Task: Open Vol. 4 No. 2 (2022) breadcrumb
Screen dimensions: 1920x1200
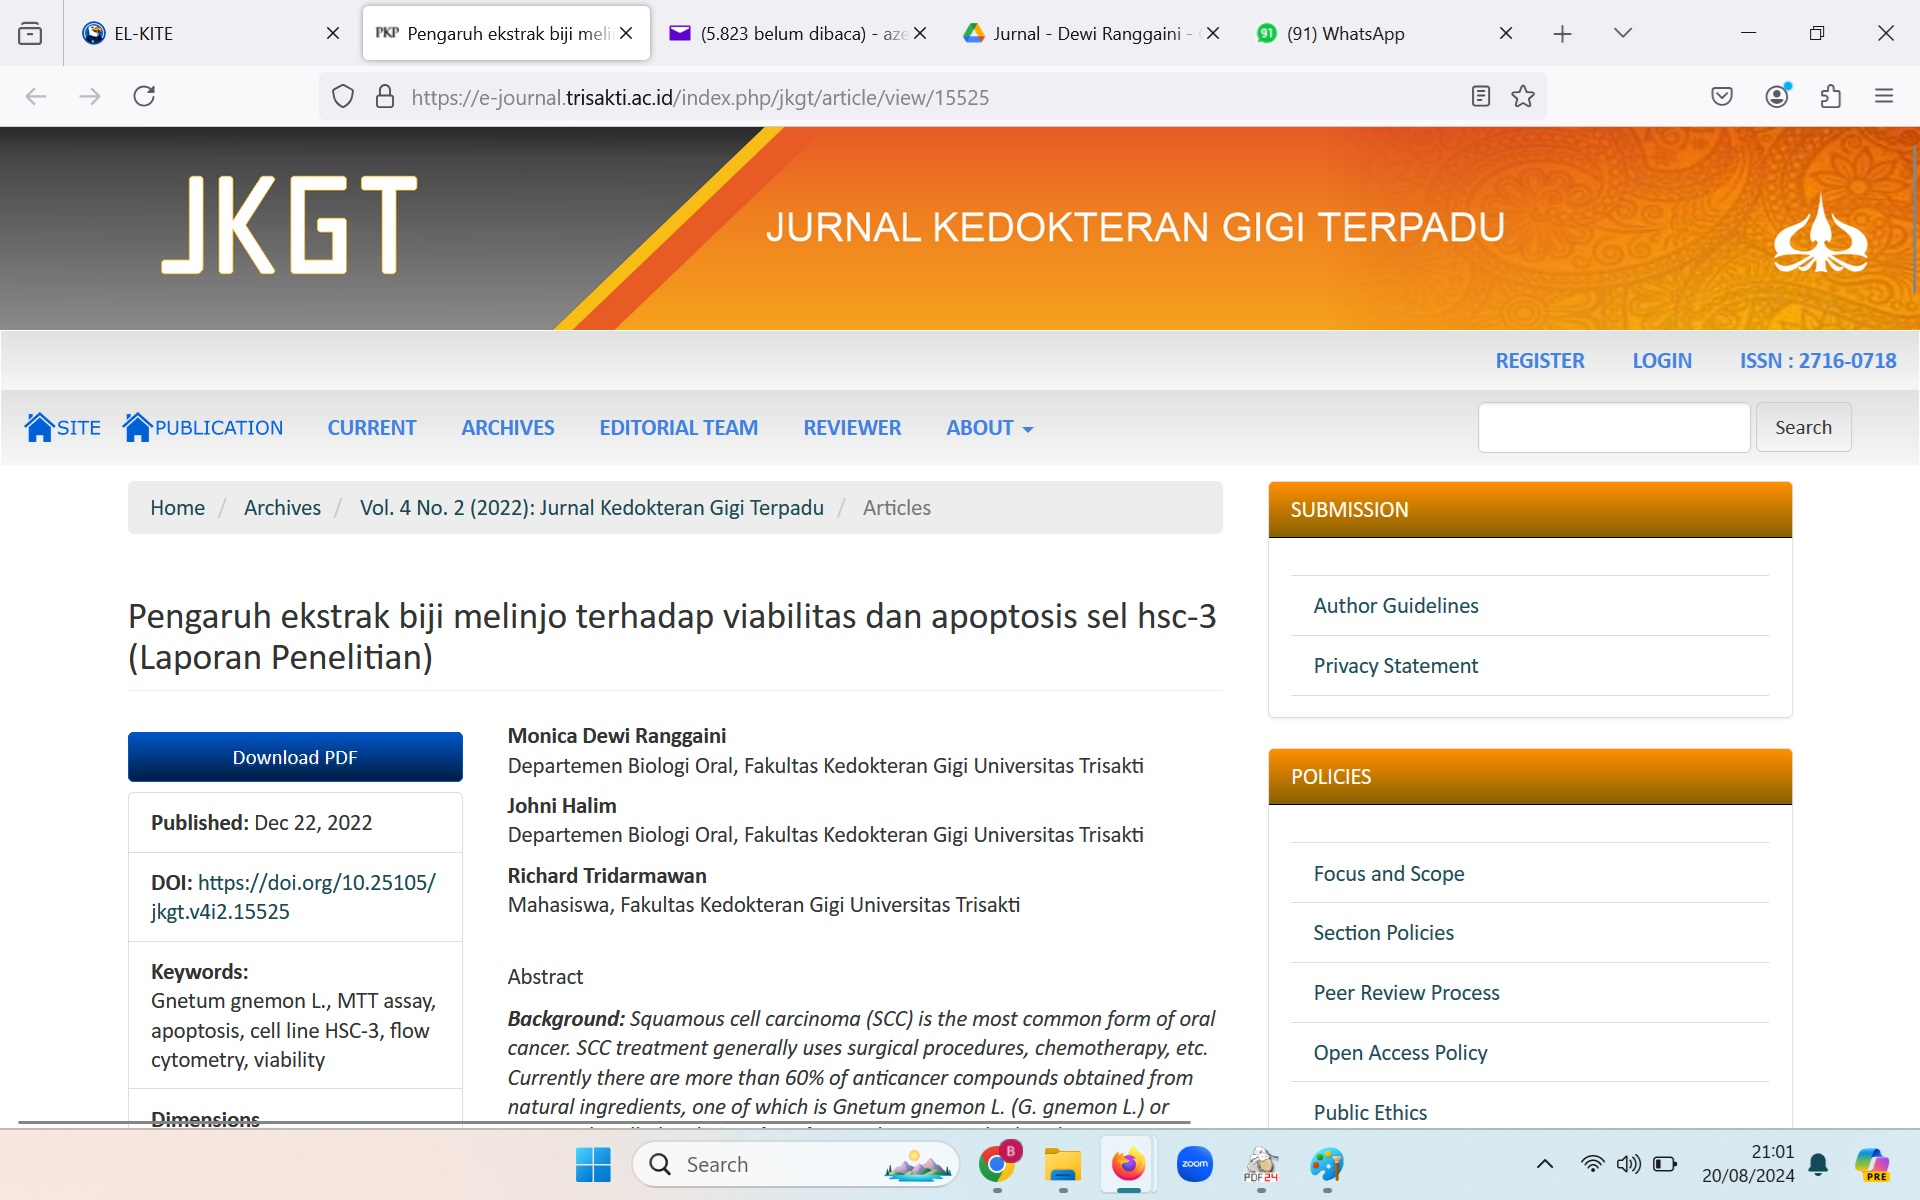Action: (x=592, y=508)
